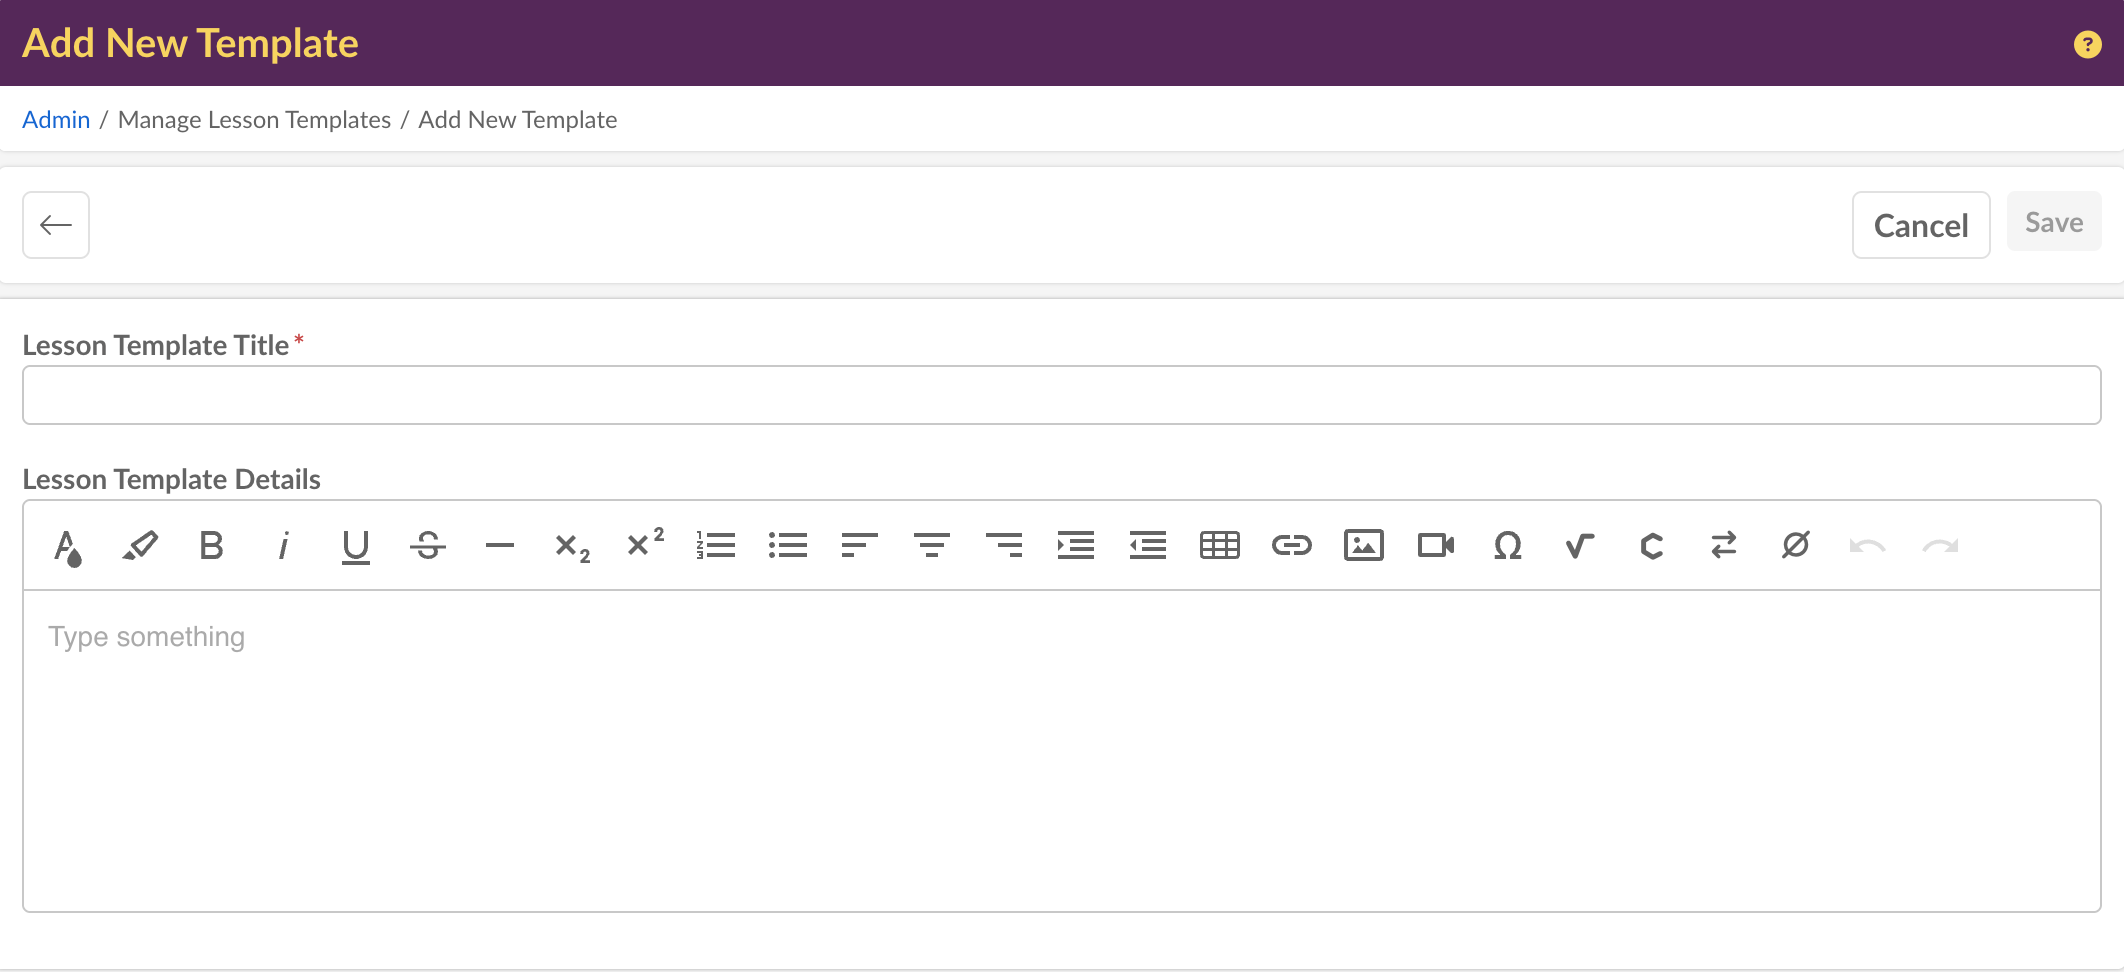Insert a hyperlink in editor
The width and height of the screenshot is (2124, 972).
pyautogui.click(x=1291, y=546)
